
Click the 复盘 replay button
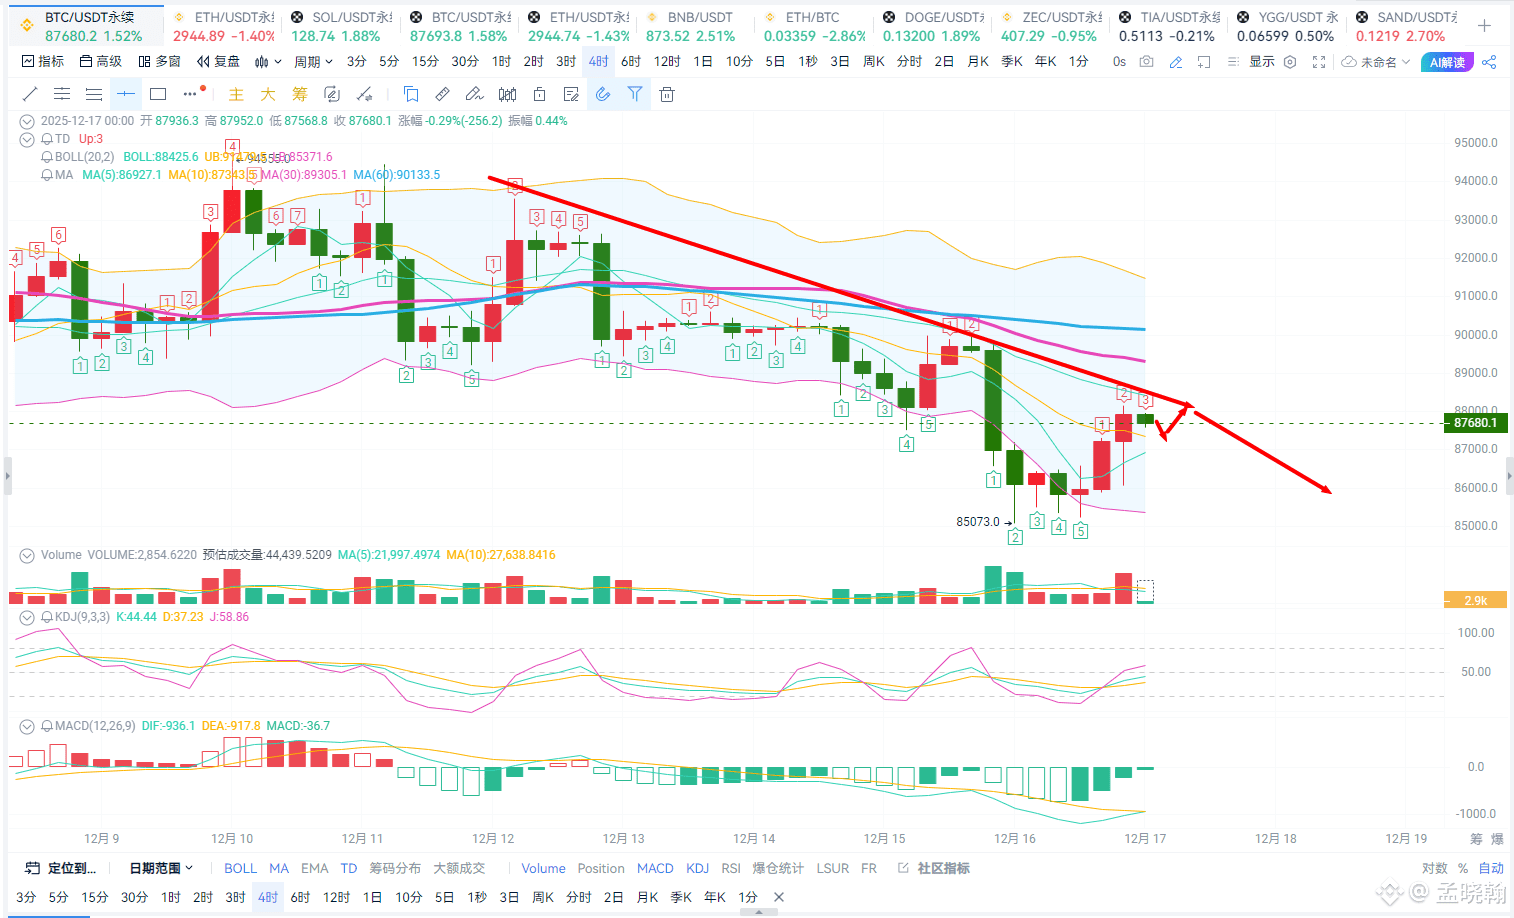pos(219,62)
